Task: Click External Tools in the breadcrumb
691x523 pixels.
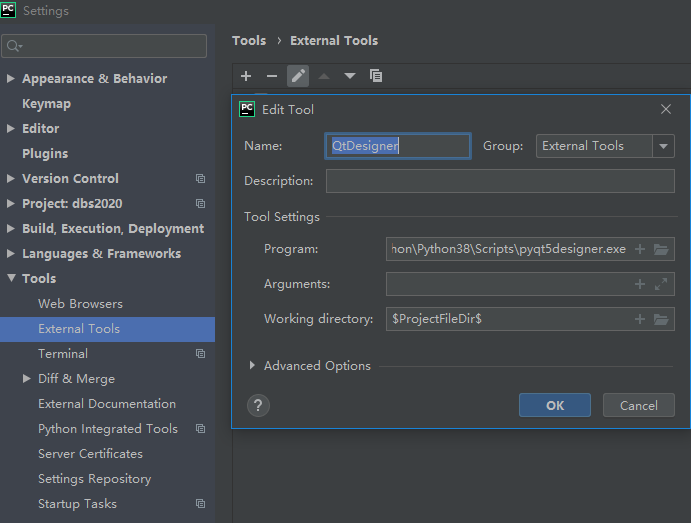Action: [x=334, y=41]
